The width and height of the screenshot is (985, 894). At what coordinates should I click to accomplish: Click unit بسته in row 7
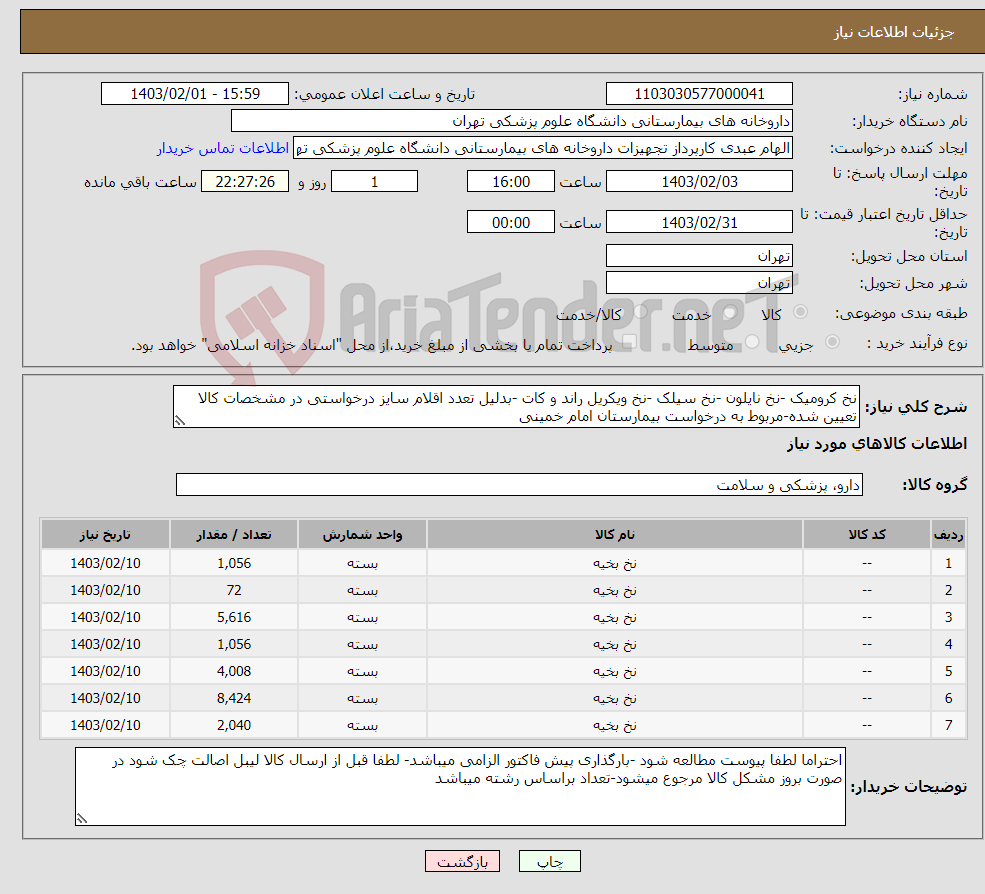click(x=362, y=726)
